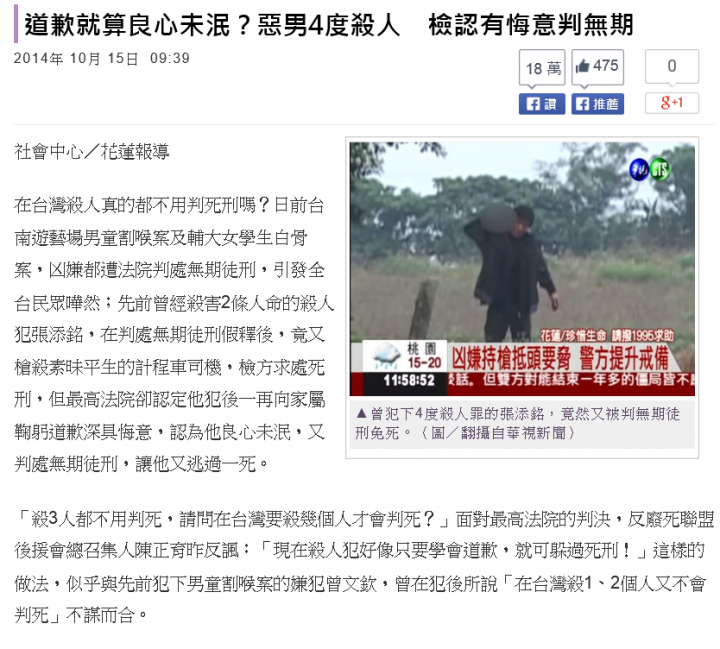Click the Google g+1 button
The width and height of the screenshot is (720, 649).
click(x=672, y=103)
